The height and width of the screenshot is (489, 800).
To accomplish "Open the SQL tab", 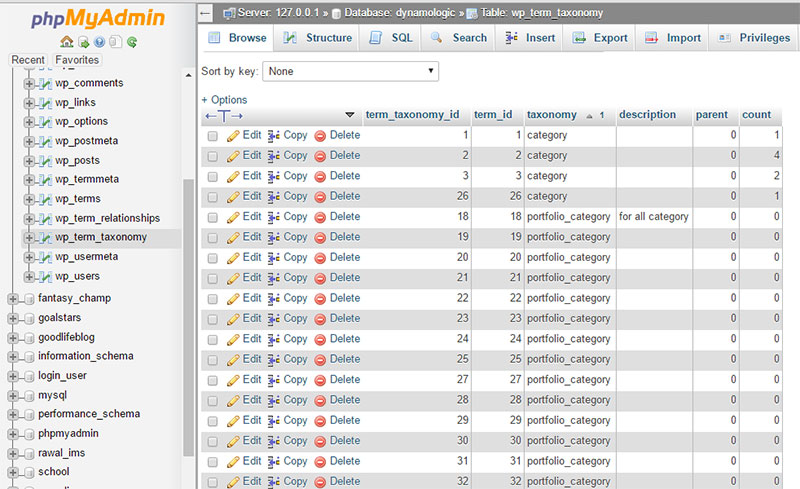I will click(390, 38).
